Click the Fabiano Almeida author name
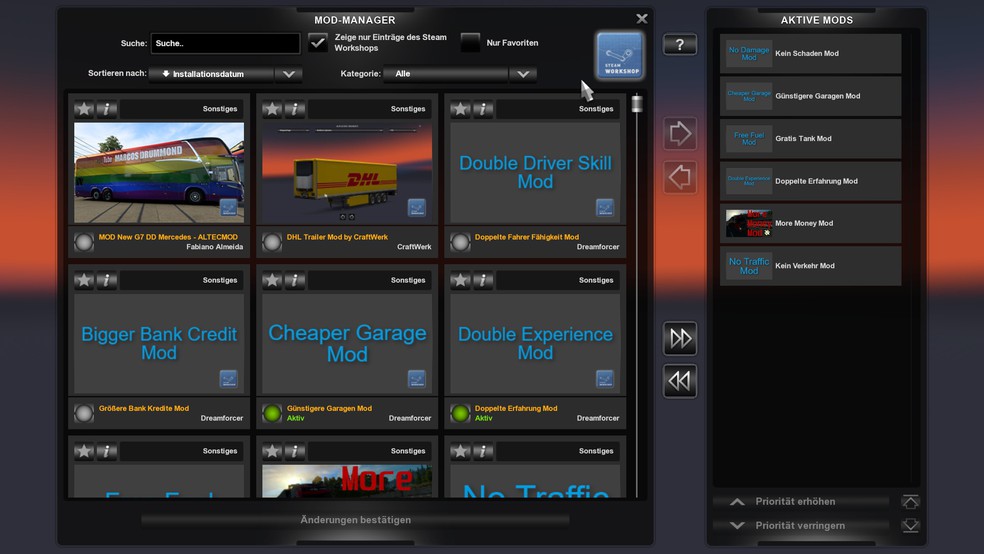 (215, 247)
